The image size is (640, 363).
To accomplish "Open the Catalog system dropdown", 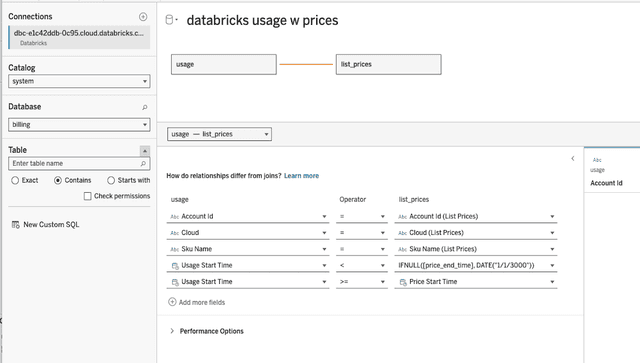I will (x=79, y=81).
